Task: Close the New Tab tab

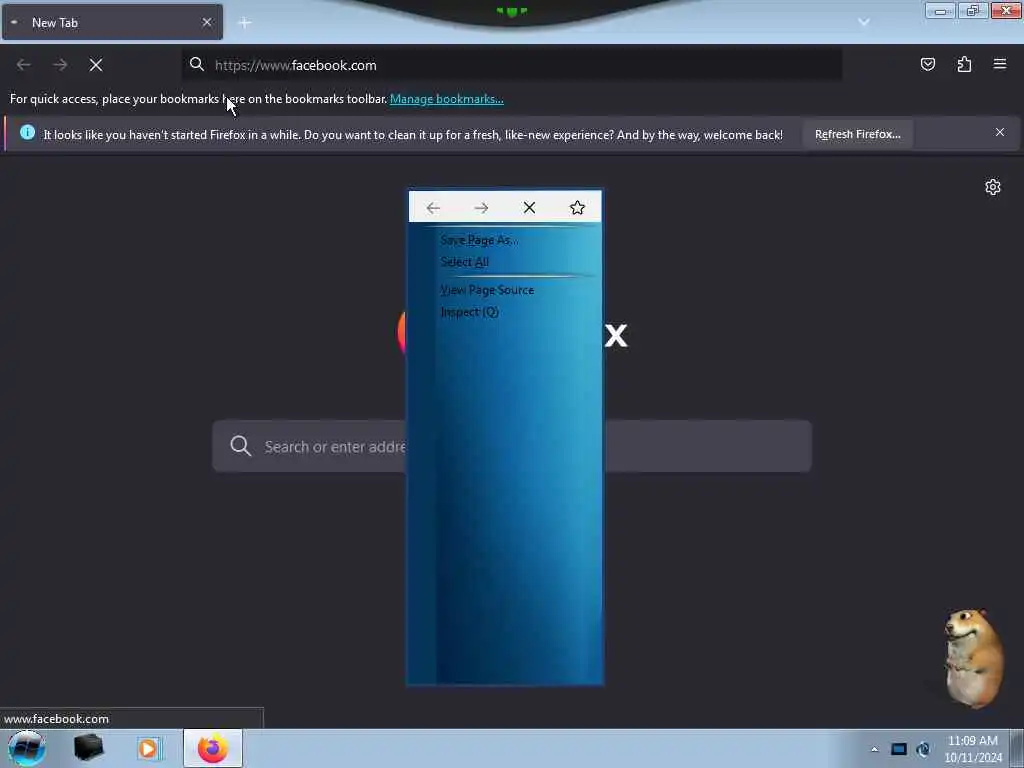Action: tap(207, 22)
